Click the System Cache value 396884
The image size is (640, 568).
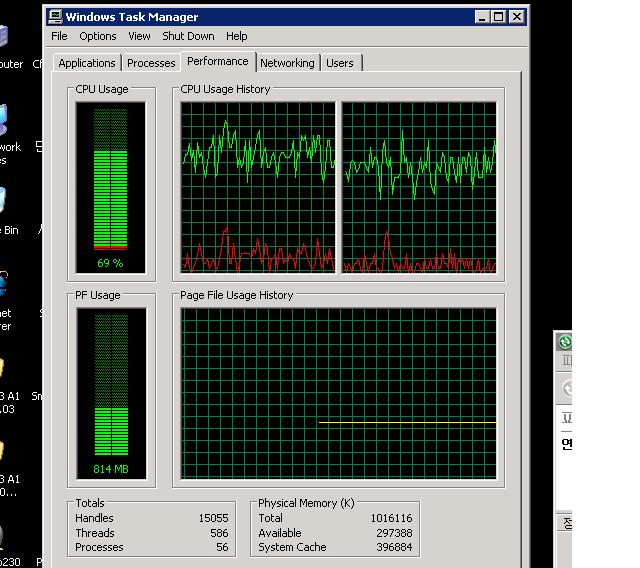(x=394, y=547)
